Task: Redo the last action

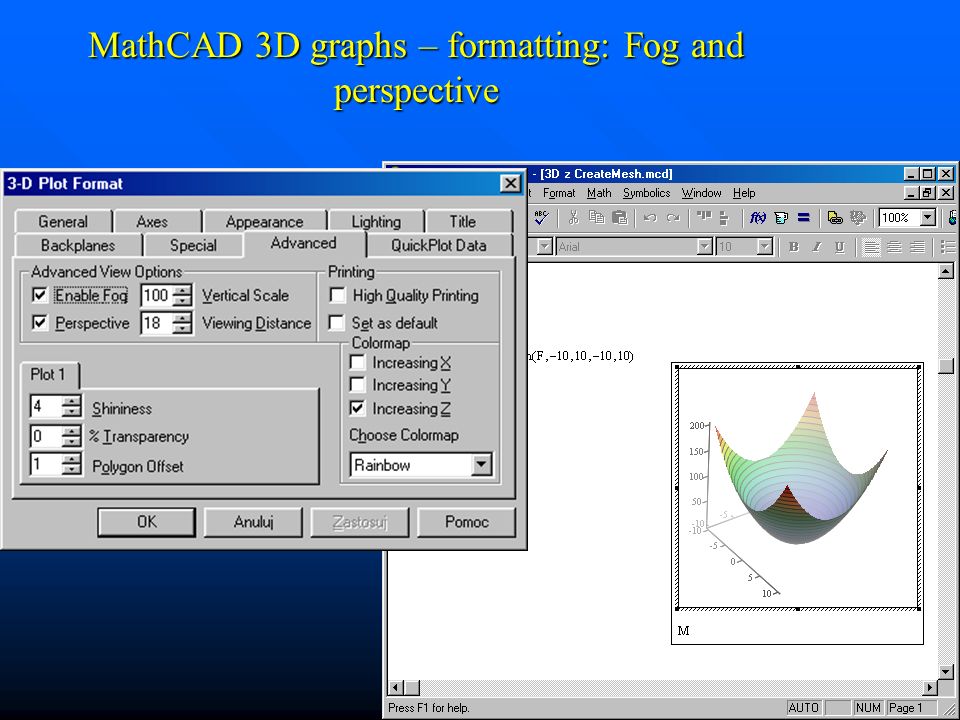Action: (x=673, y=217)
